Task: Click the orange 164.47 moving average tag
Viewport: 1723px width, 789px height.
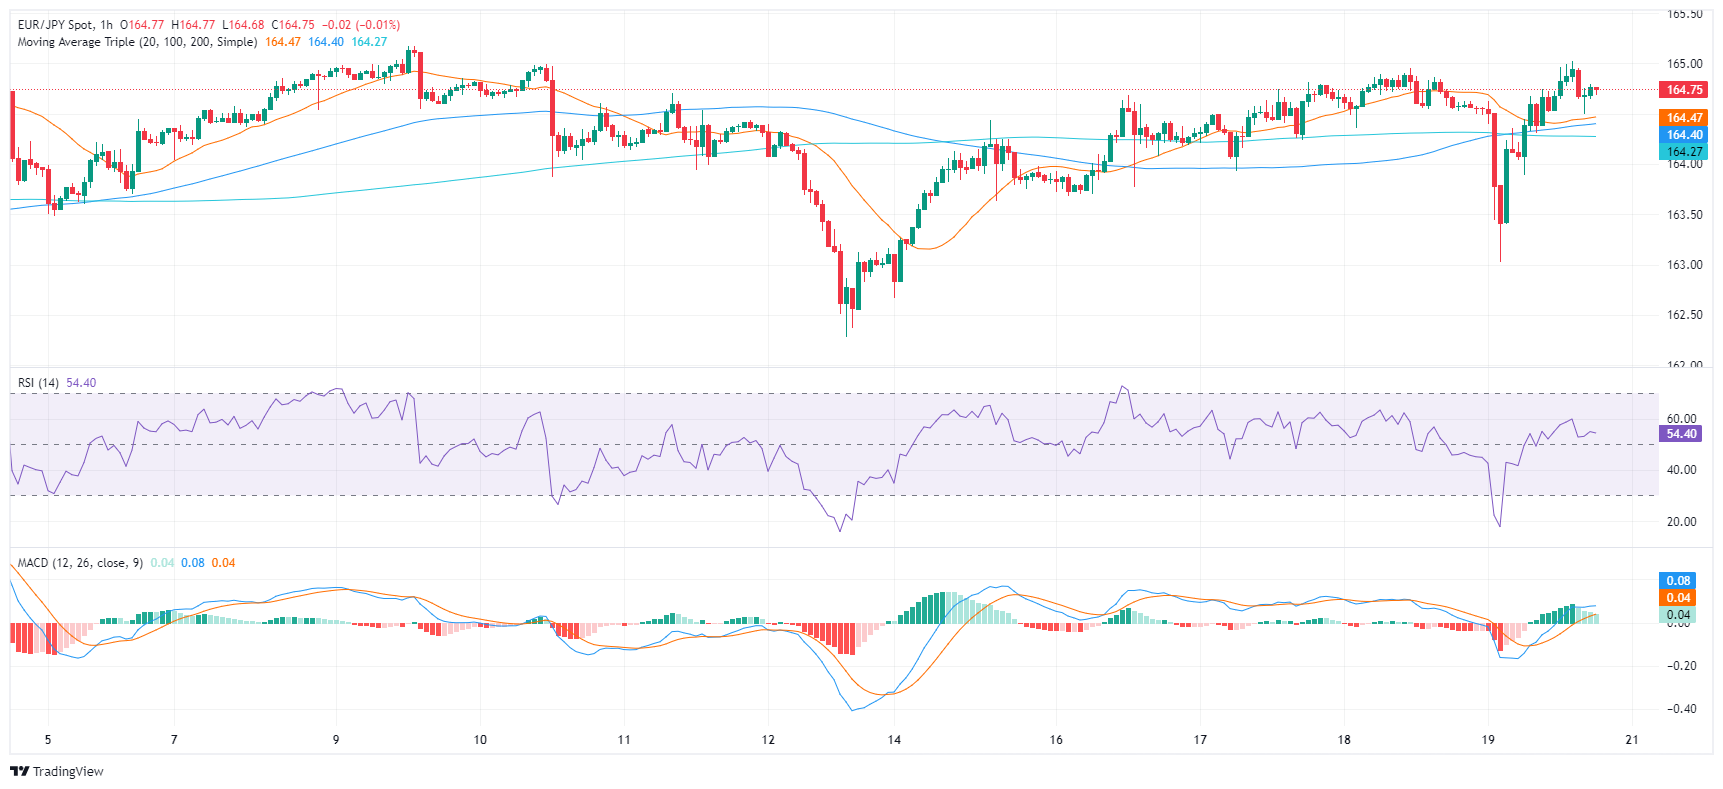Action: pyautogui.click(x=1684, y=118)
